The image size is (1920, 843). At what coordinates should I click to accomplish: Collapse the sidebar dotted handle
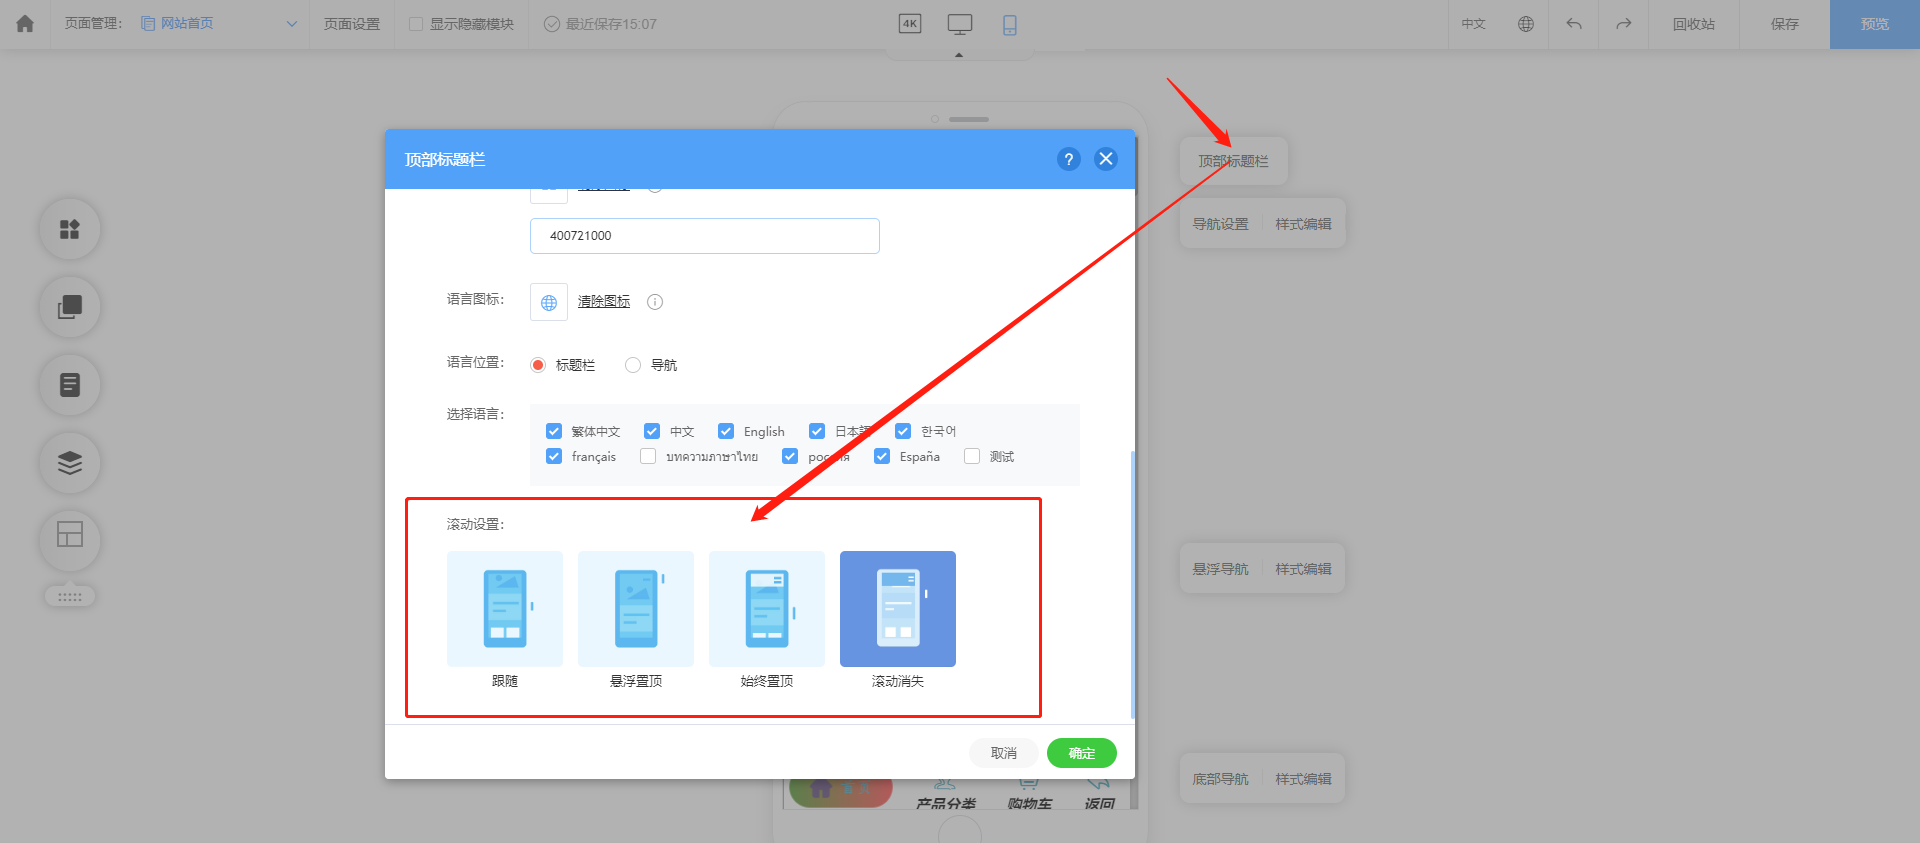pyautogui.click(x=70, y=597)
